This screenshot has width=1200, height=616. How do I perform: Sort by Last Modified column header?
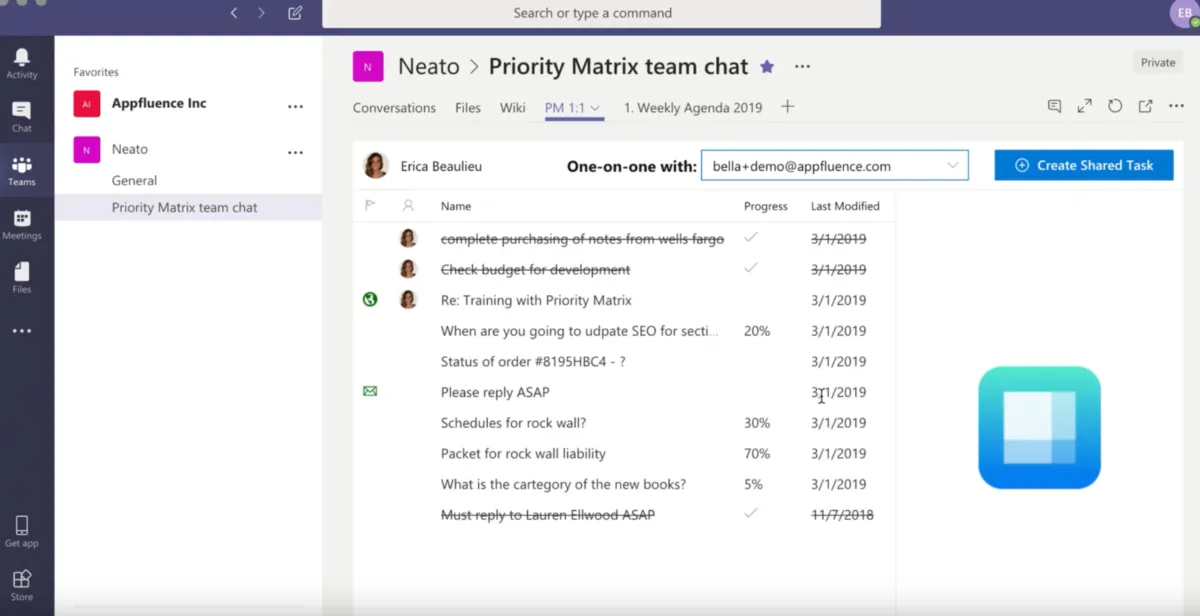(845, 206)
